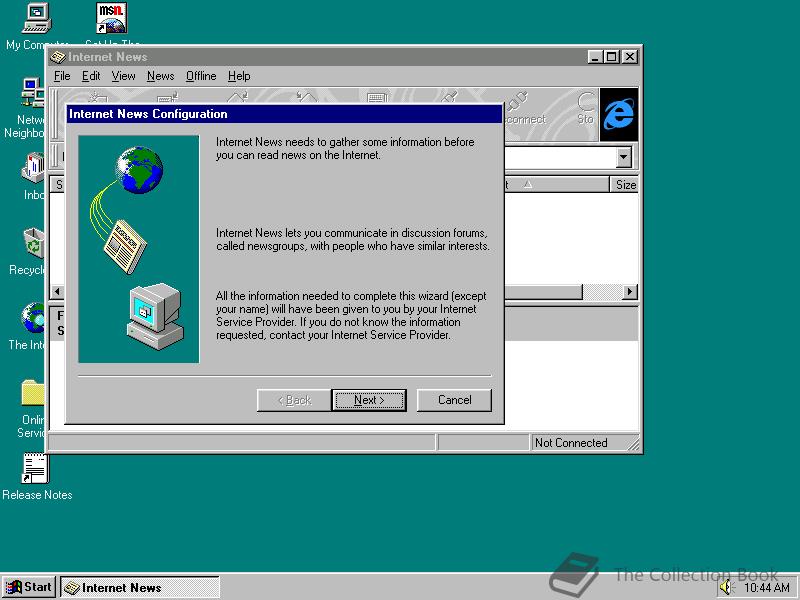Viewport: 800px width, 600px height.
Task: Open the News menu
Action: (x=161, y=76)
